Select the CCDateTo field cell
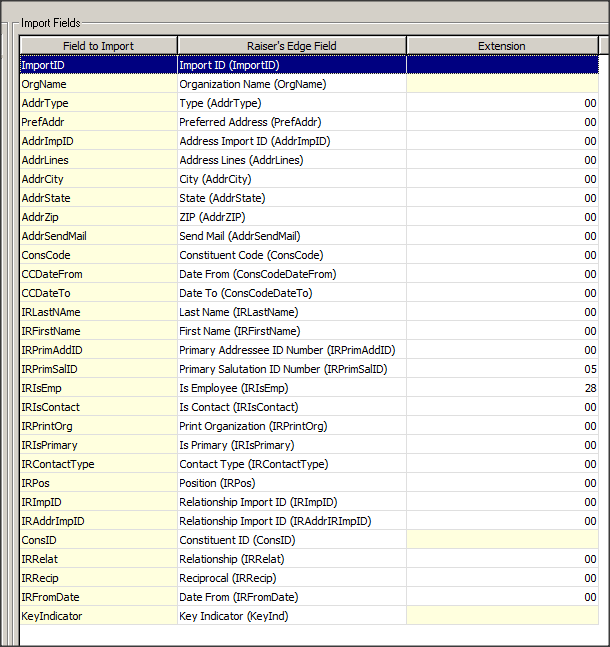The width and height of the screenshot is (610, 647). [x=99, y=293]
